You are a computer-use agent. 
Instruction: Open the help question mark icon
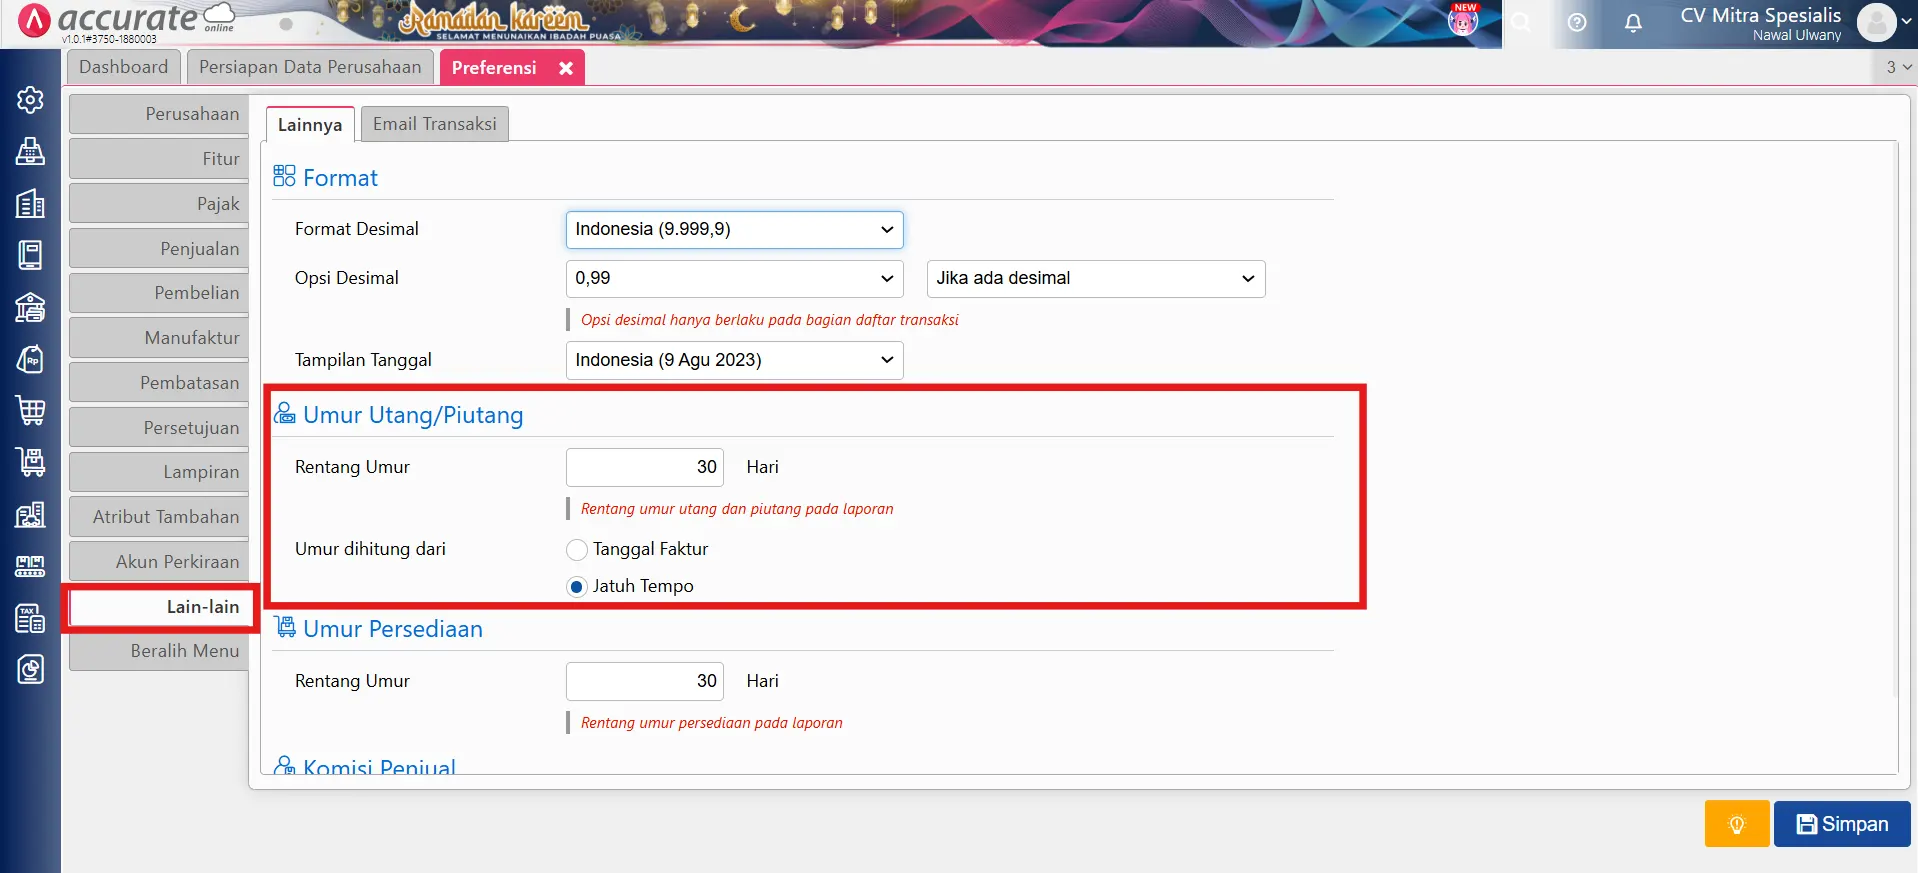click(1577, 23)
